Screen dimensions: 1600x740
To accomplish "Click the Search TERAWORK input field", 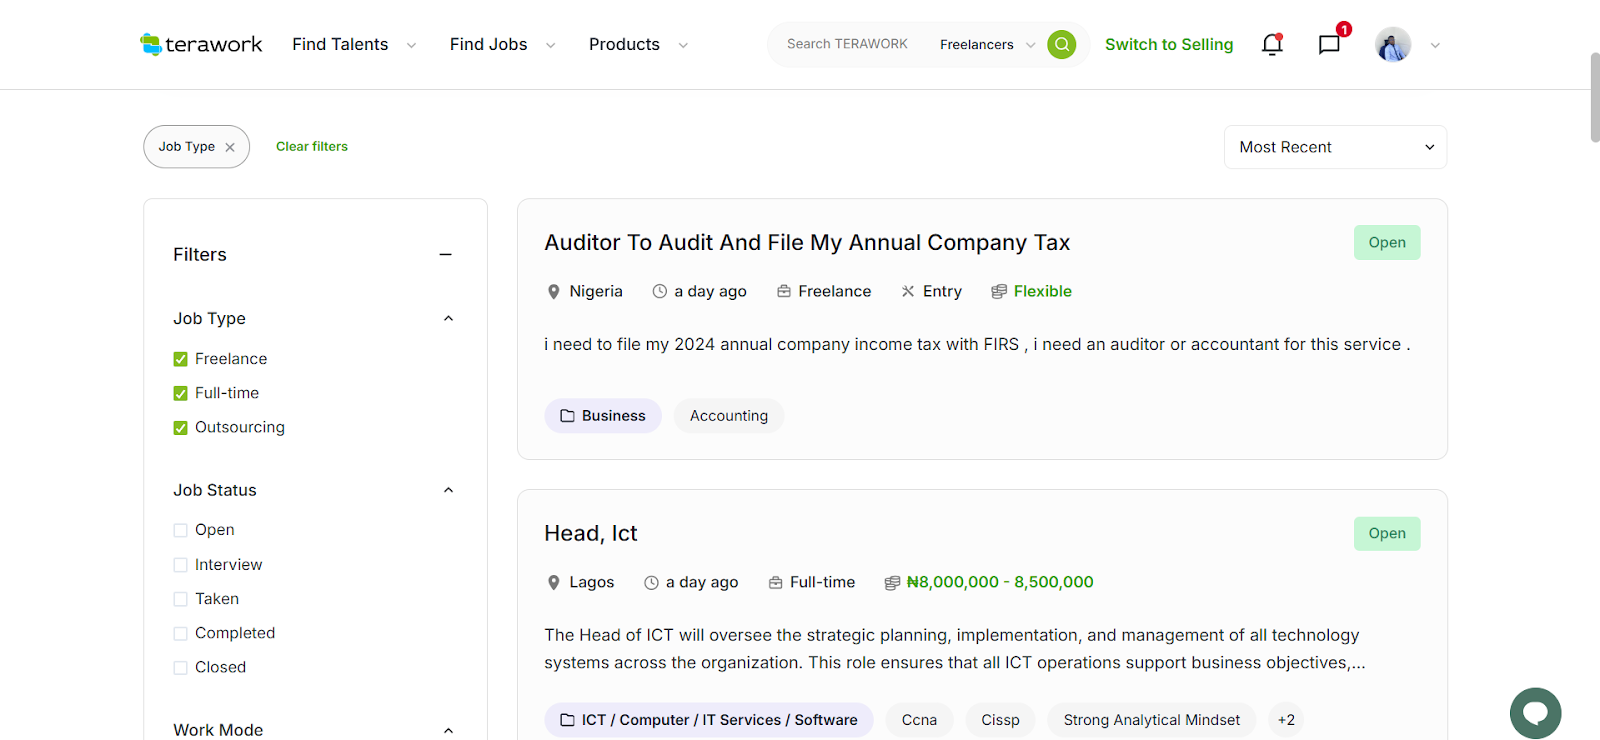I will 847,45.
